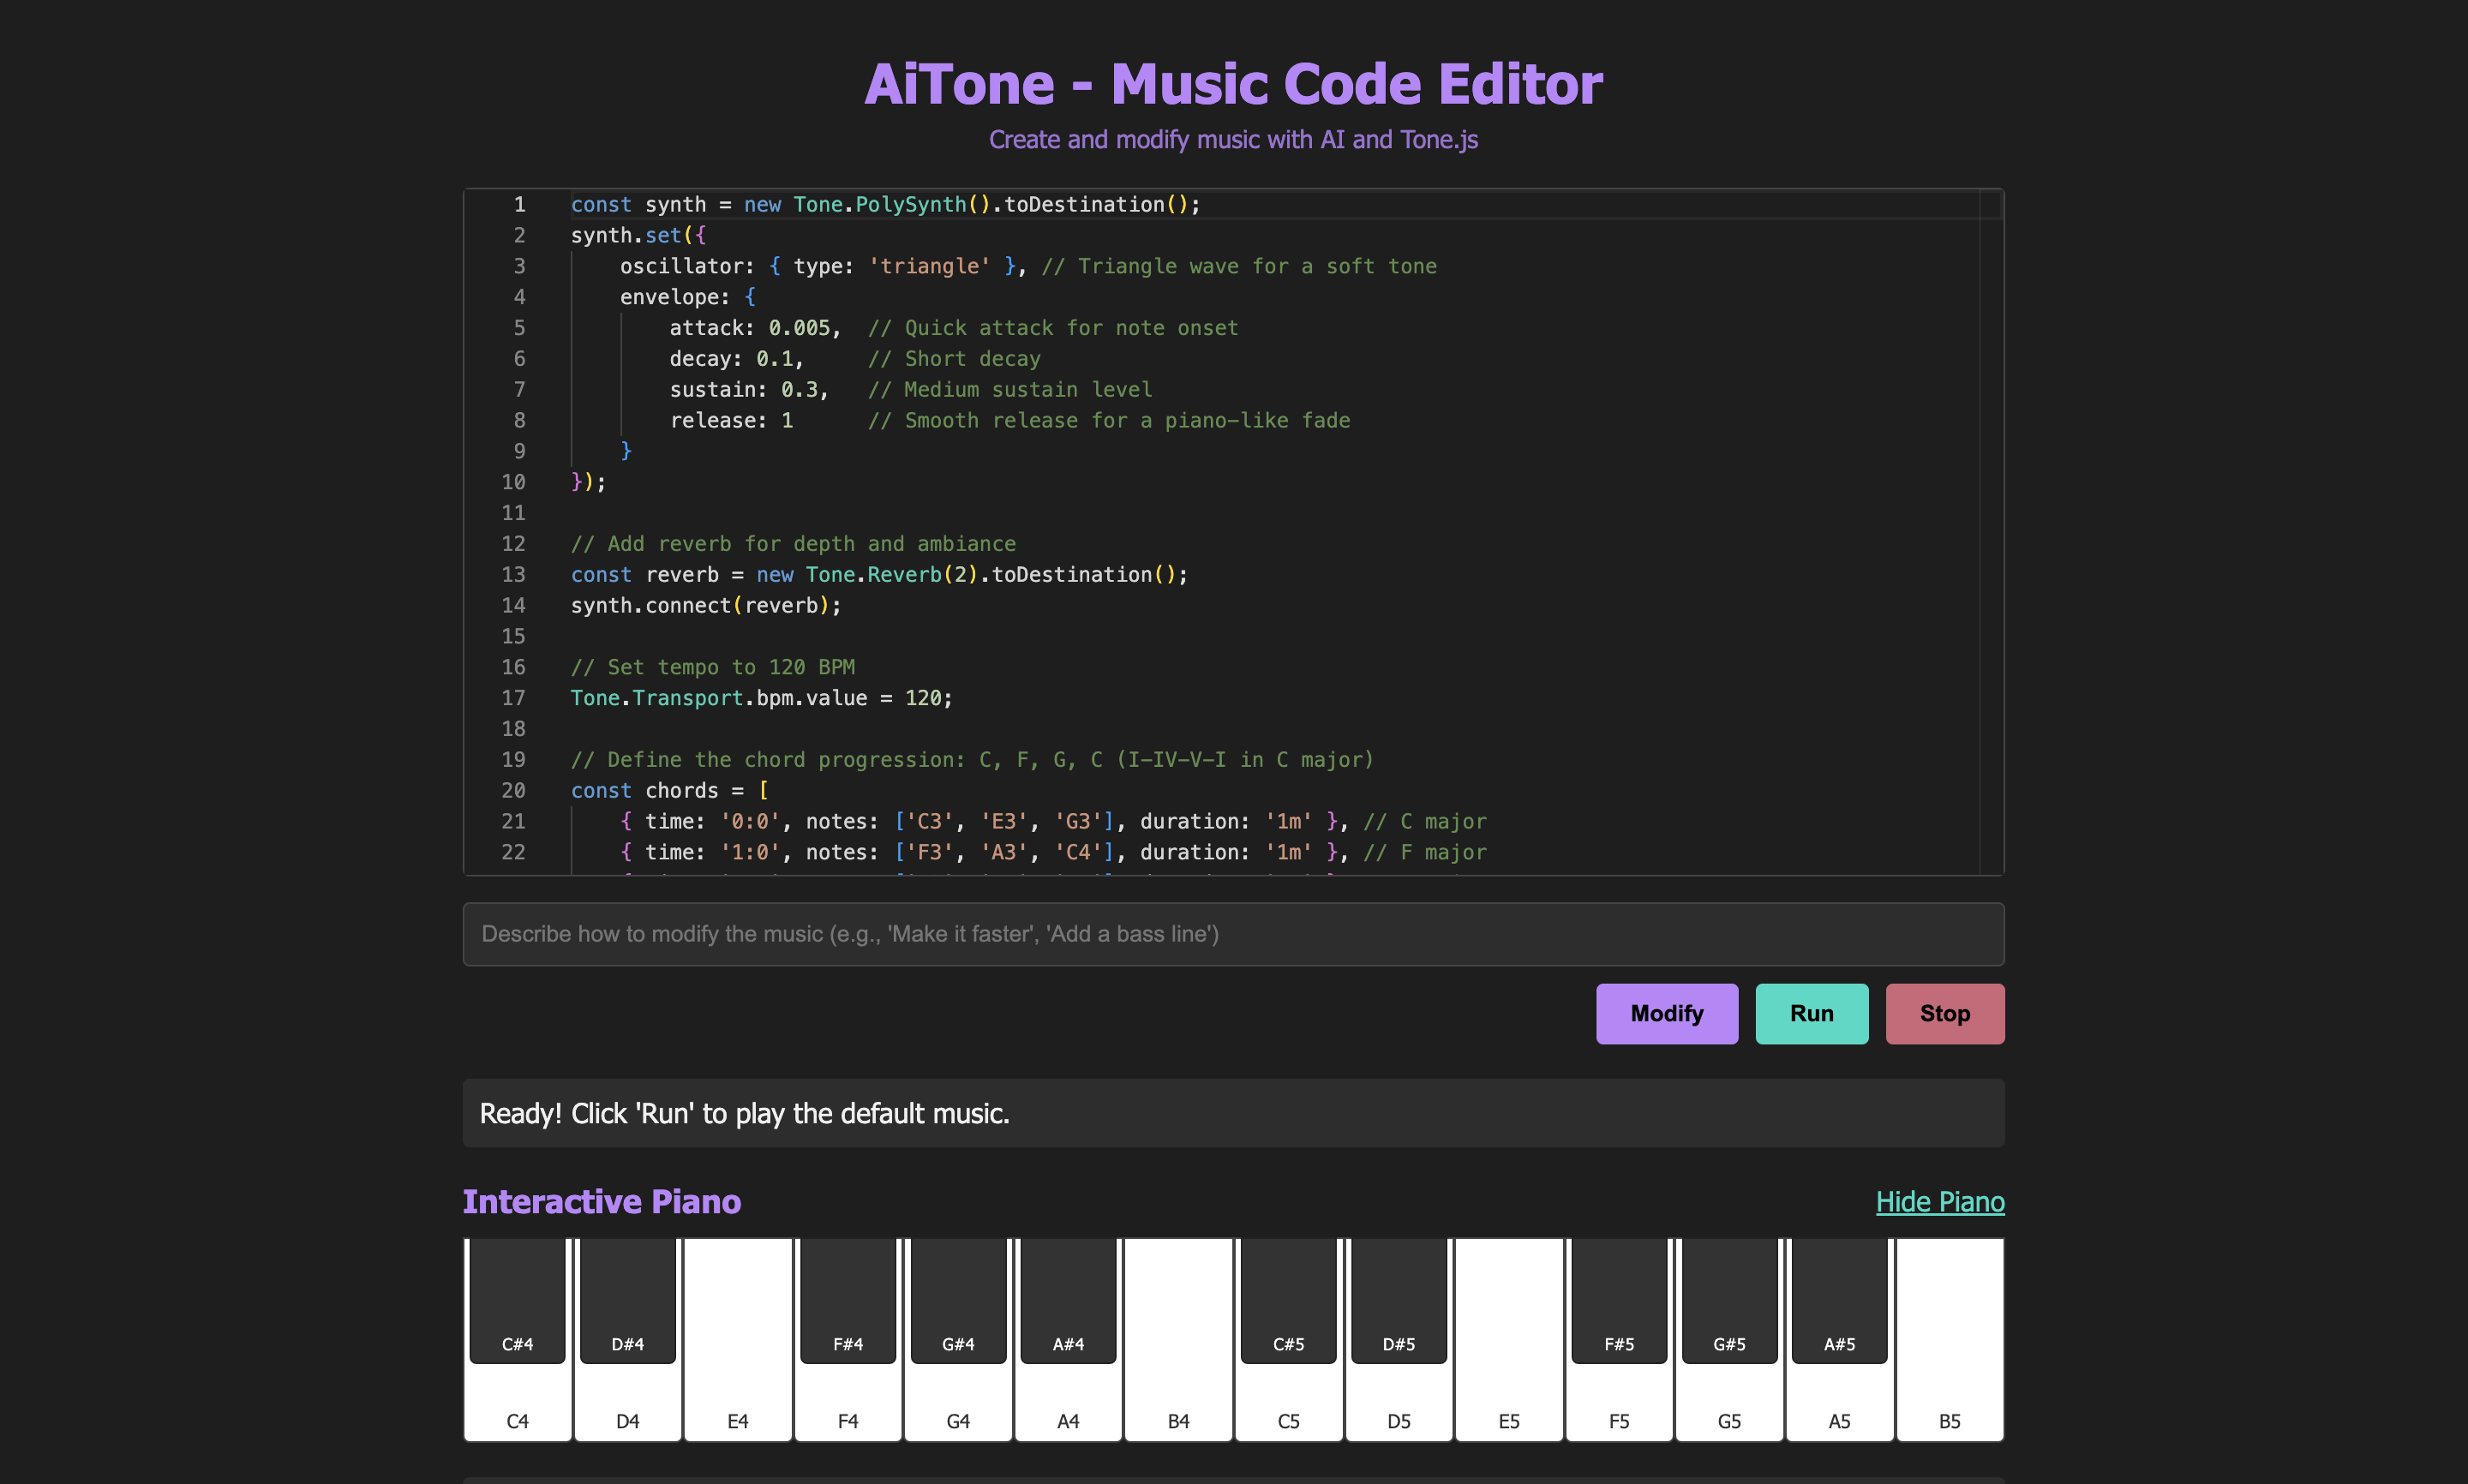
Task: Click the chord progression comment on line 19
Action: click(x=972, y=760)
